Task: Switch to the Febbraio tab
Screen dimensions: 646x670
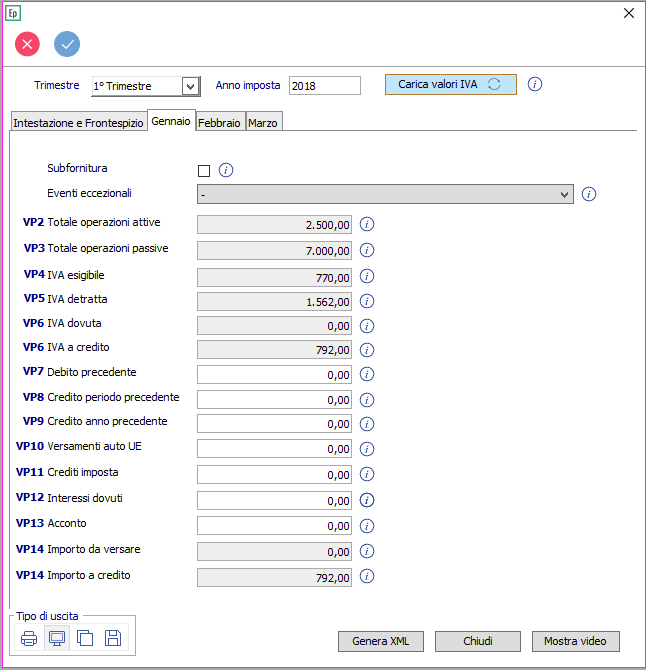Action: 219,122
